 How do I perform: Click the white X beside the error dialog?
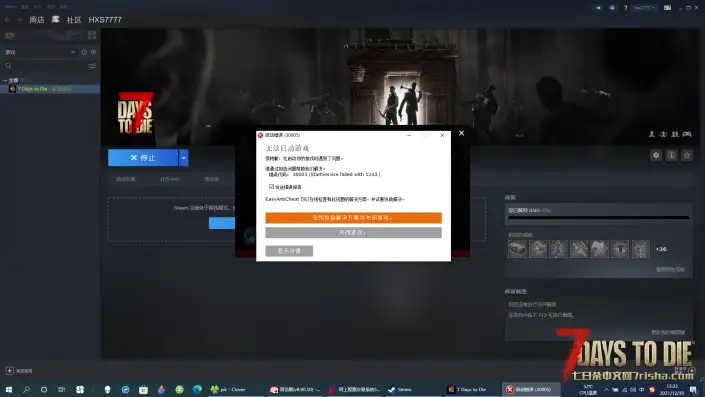(461, 133)
